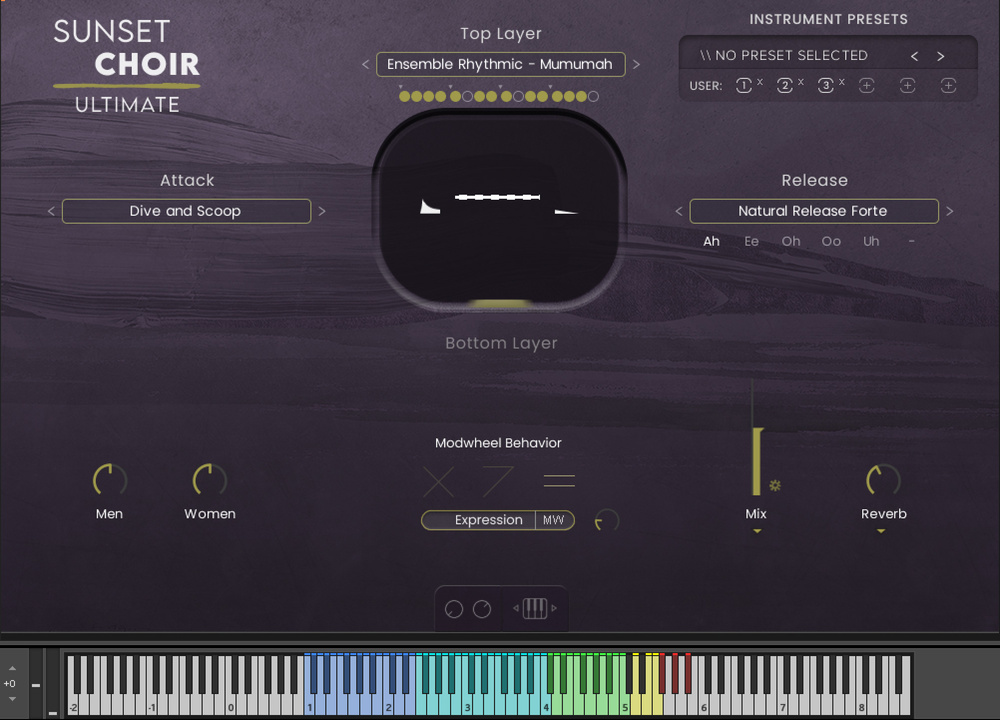Viewport: 1000px width, 720px height.
Task: Click the small knob right of Expression
Action: pos(607,520)
